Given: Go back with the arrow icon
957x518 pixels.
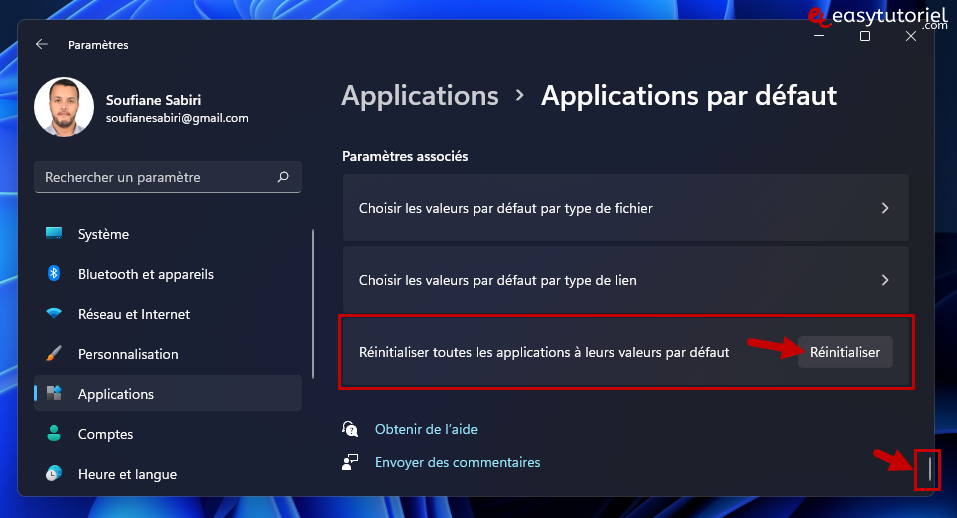Looking at the screenshot, I should pyautogui.click(x=42, y=44).
